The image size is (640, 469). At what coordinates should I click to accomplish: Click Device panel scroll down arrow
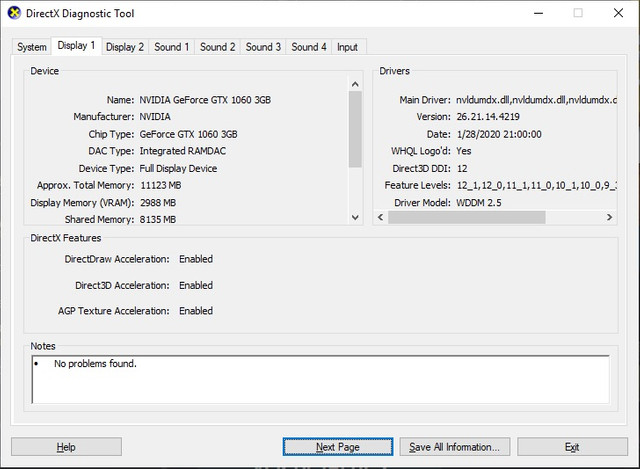tap(355, 218)
